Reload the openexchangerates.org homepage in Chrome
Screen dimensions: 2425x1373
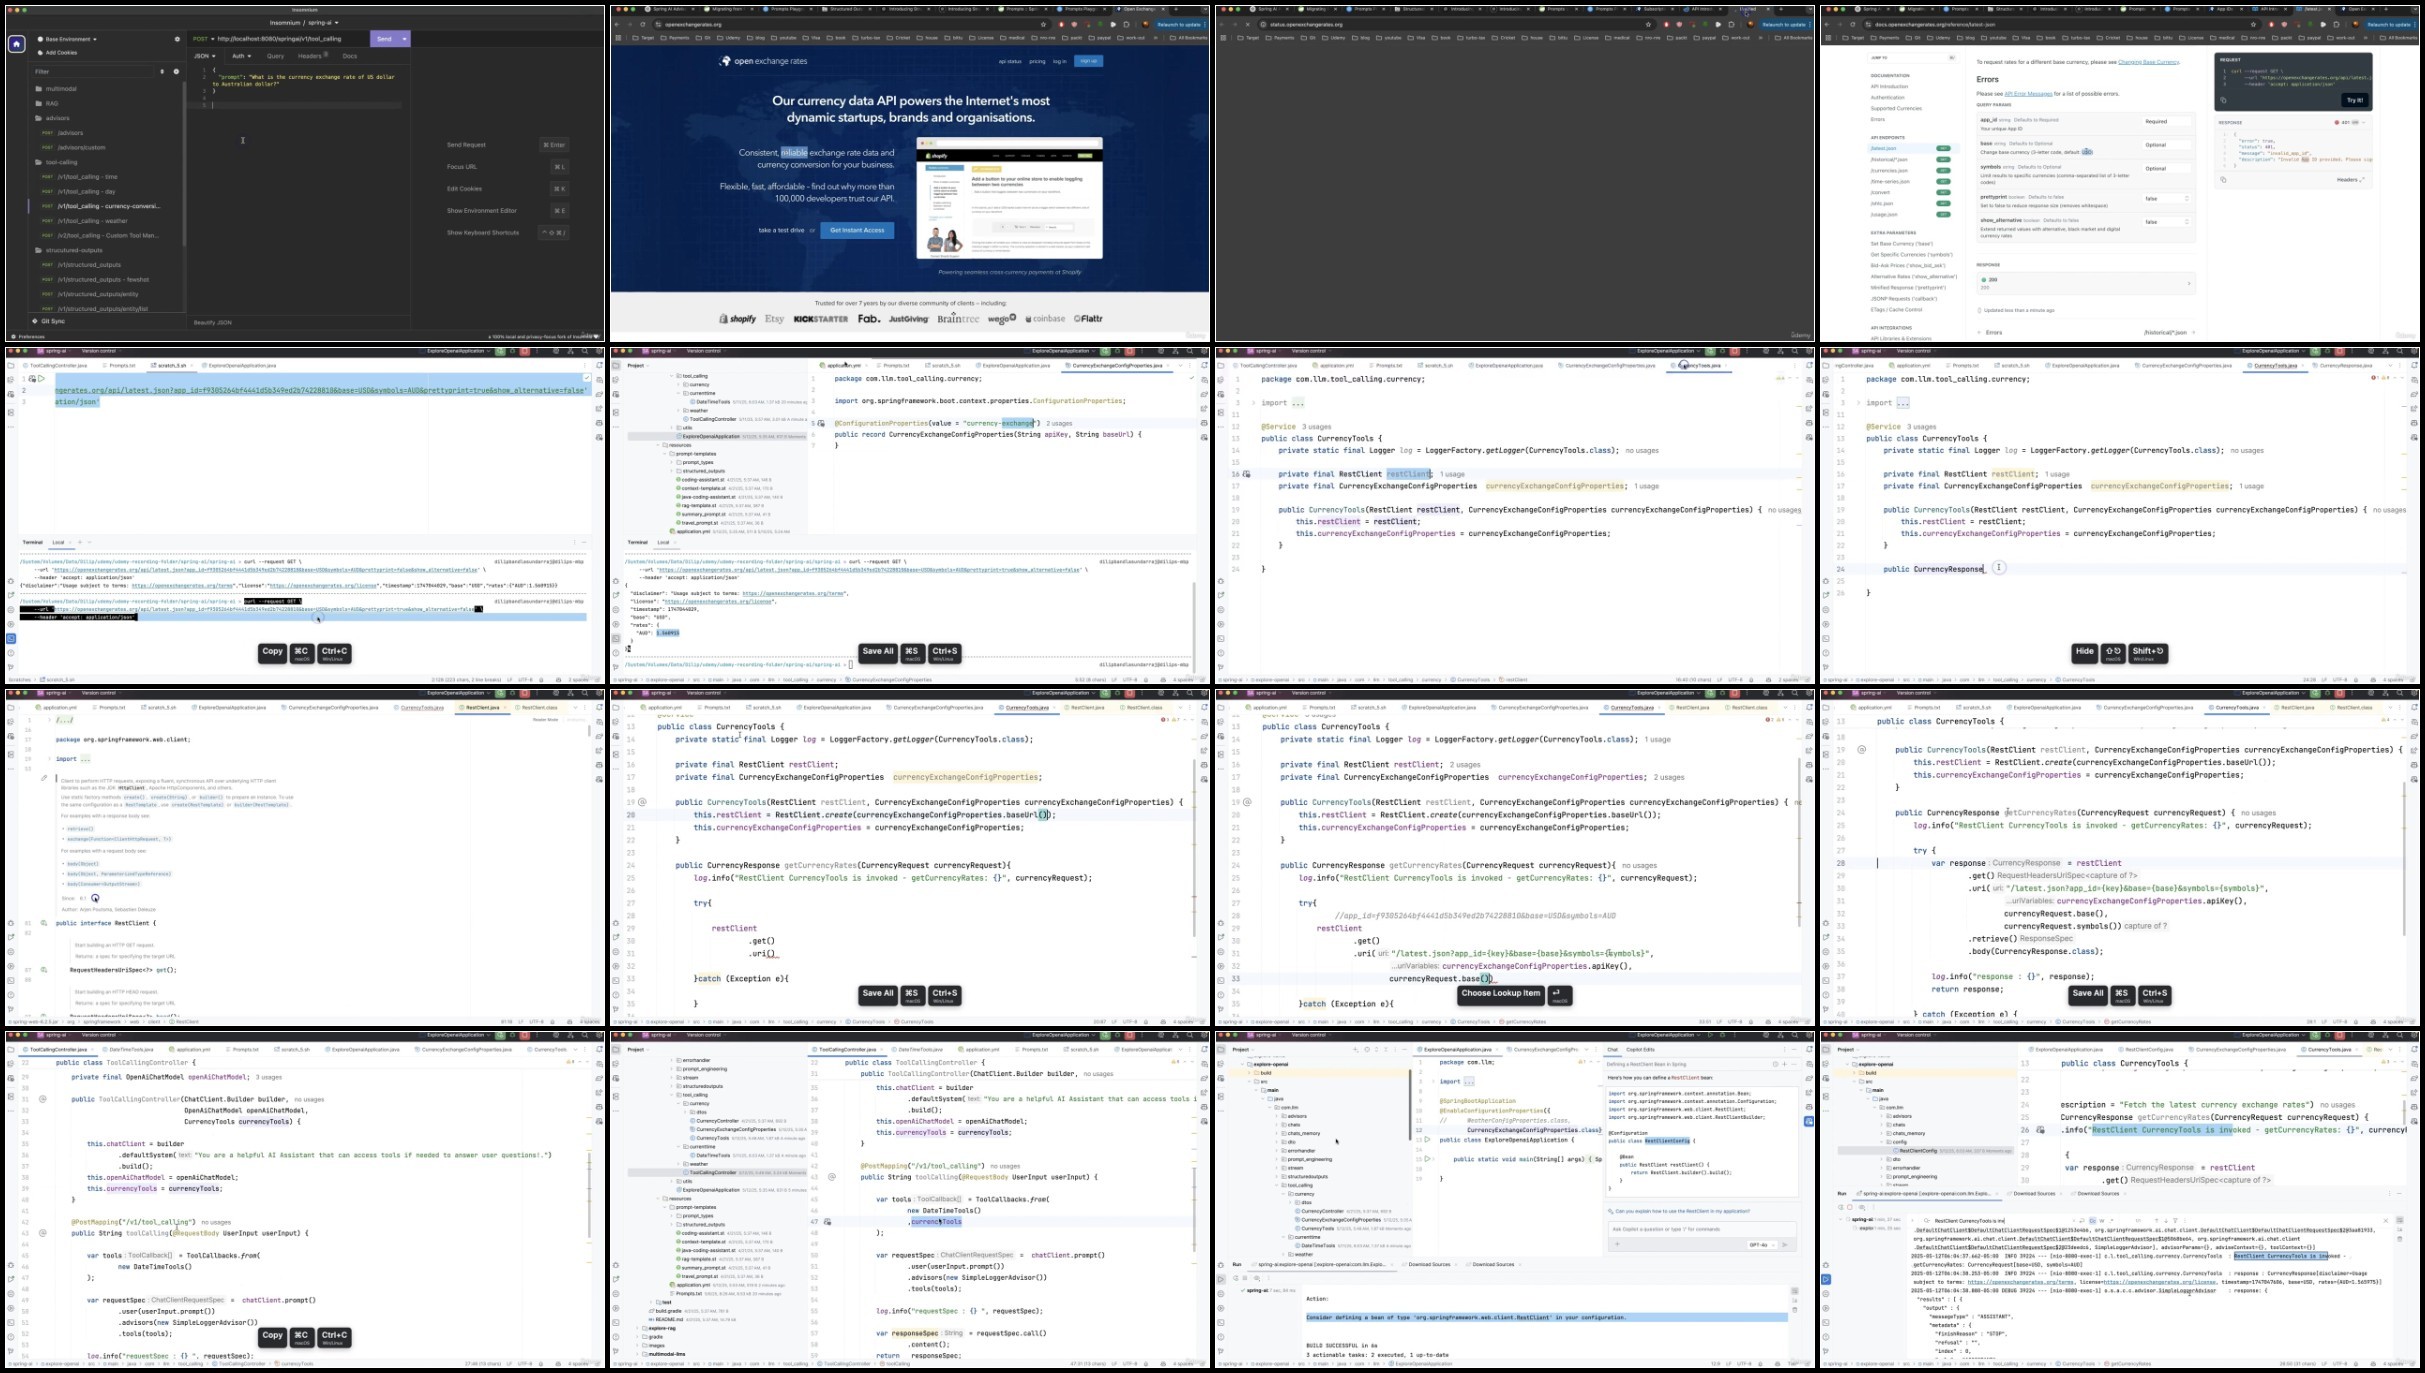(645, 24)
